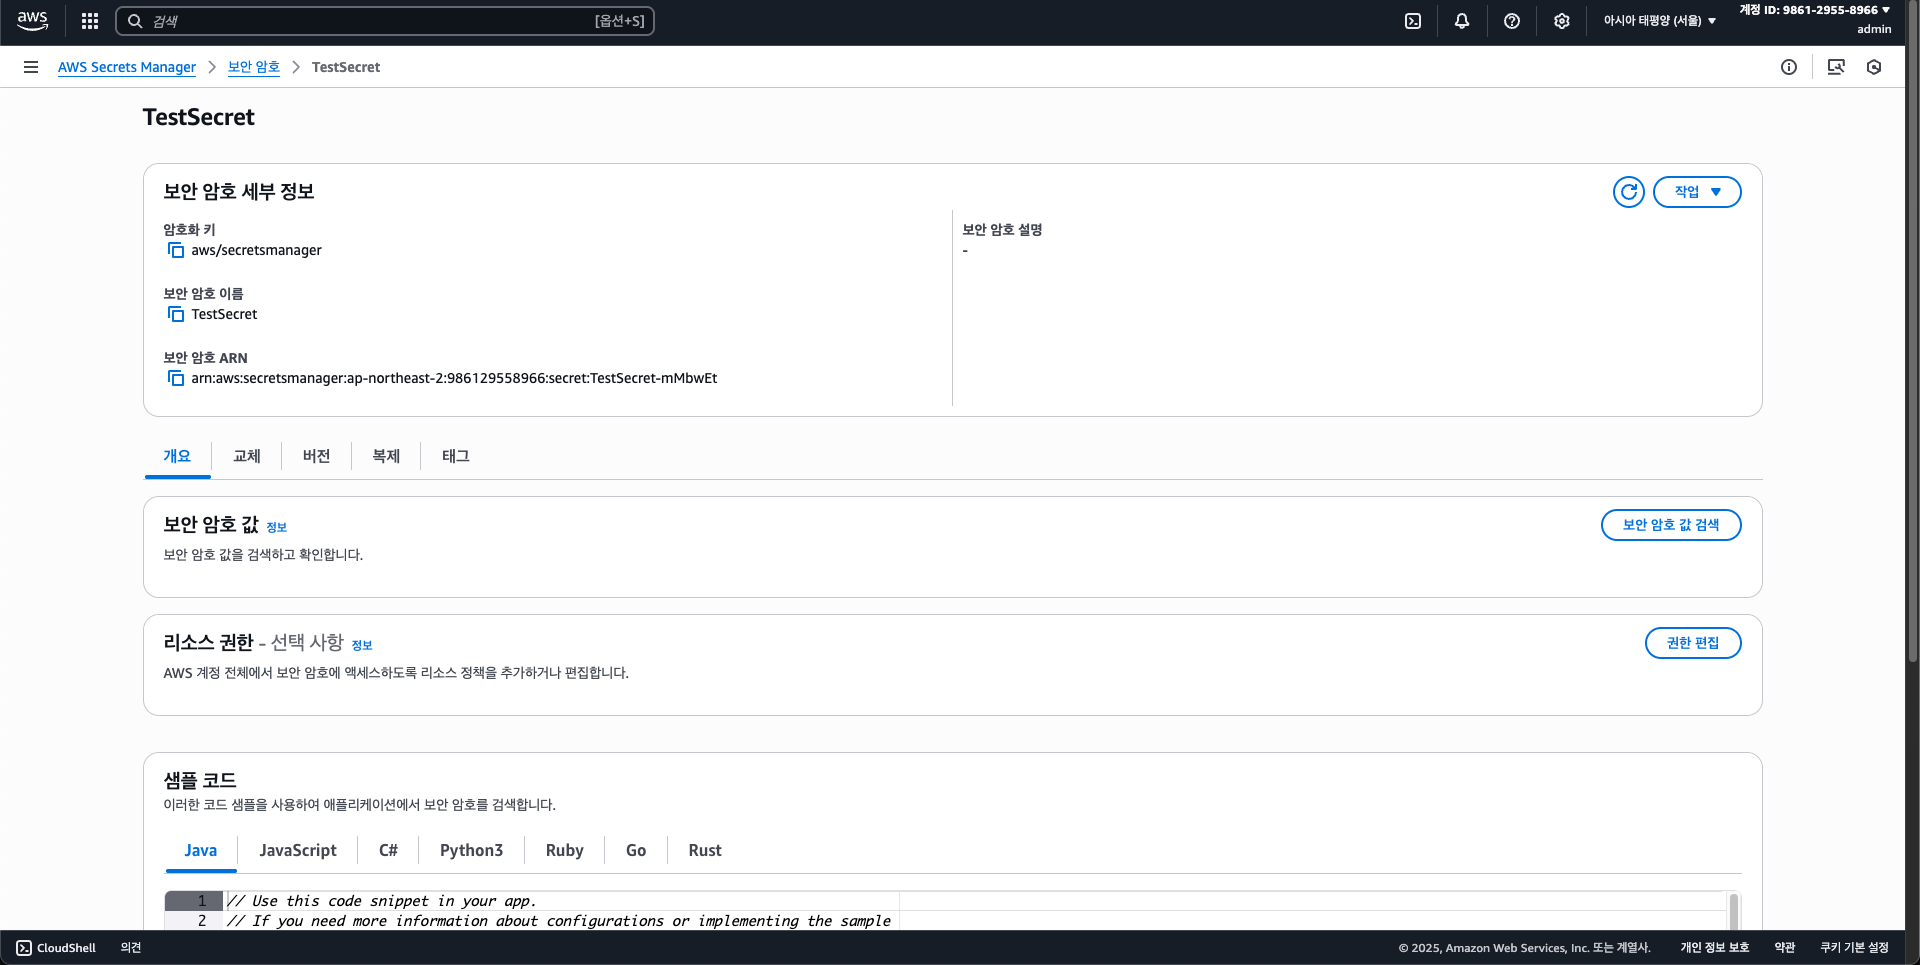Refresh the secret details with circular arrow
Image resolution: width=1920 pixels, height=965 pixels.
tap(1629, 192)
